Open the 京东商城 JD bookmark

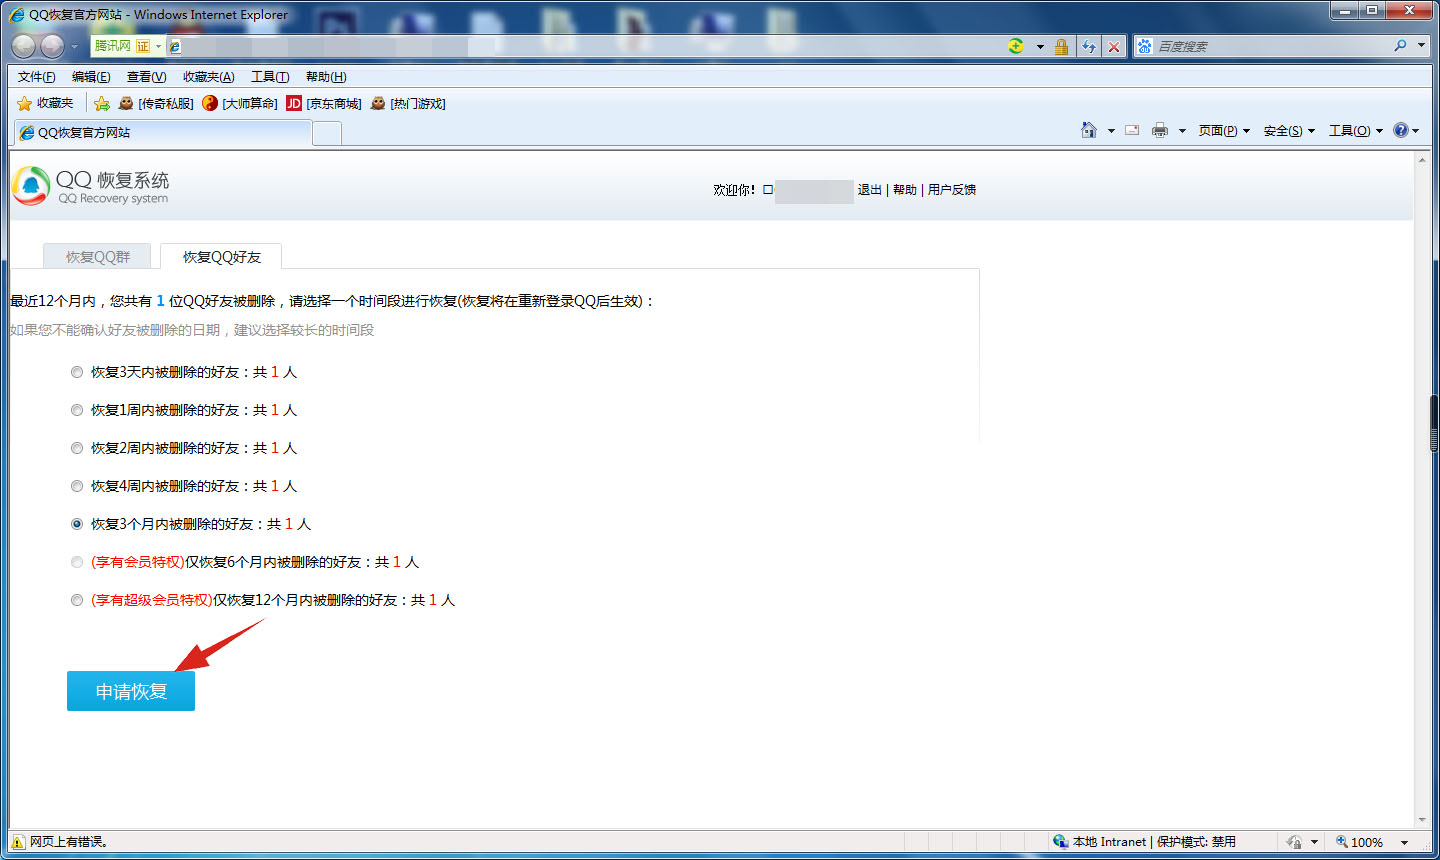[324, 103]
